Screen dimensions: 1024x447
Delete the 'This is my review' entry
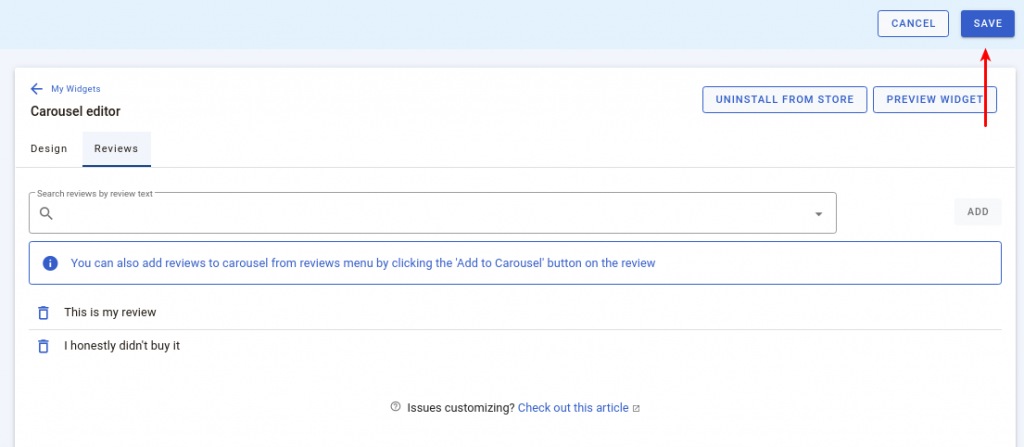[x=43, y=312]
